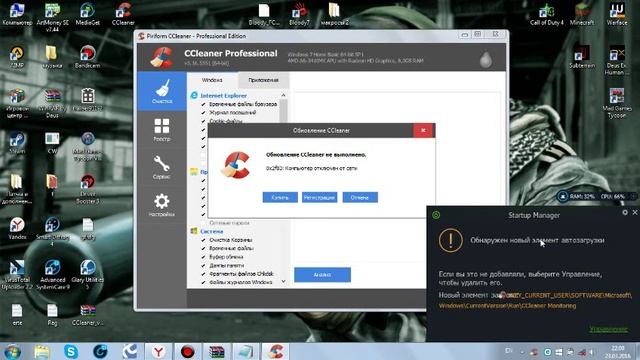Screen dimensions: 640x360
Task: Open the Steam desktop shortcut
Action: pyautogui.click(x=17, y=143)
